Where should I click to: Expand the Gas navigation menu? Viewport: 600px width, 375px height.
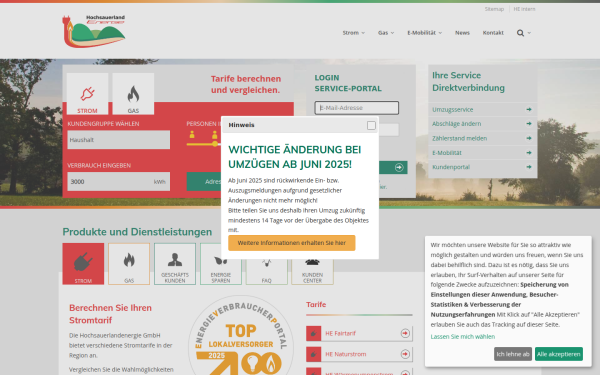(x=386, y=33)
